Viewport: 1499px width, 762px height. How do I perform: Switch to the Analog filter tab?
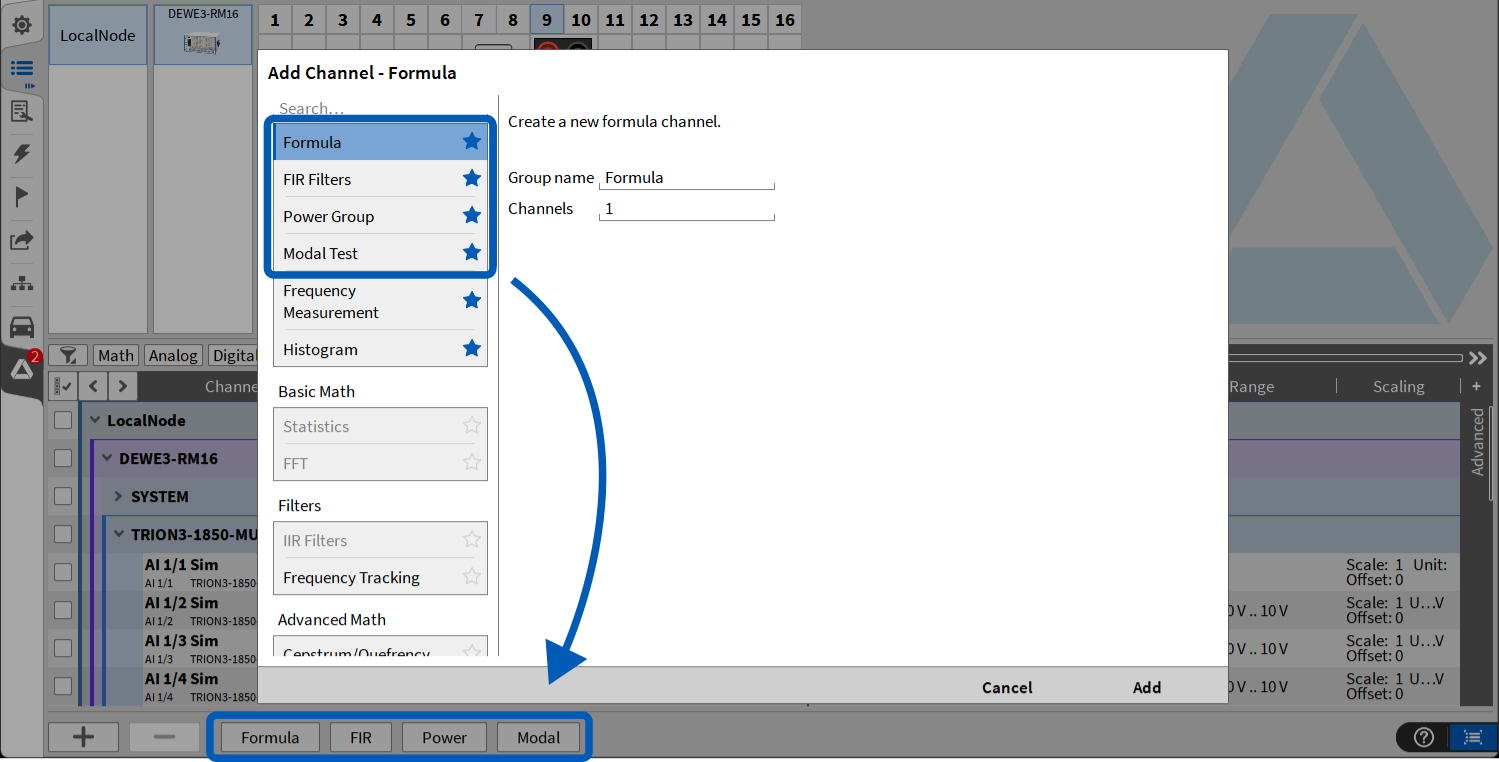tap(173, 355)
